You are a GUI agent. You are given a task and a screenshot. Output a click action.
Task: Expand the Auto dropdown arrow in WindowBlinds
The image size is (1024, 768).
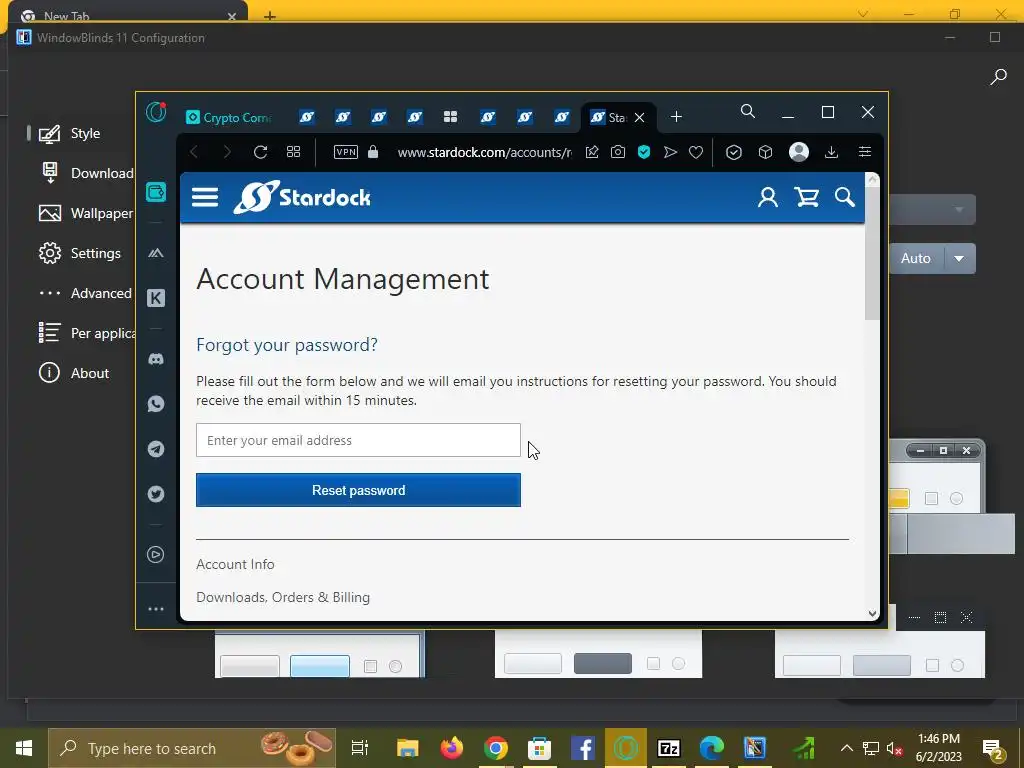959,259
